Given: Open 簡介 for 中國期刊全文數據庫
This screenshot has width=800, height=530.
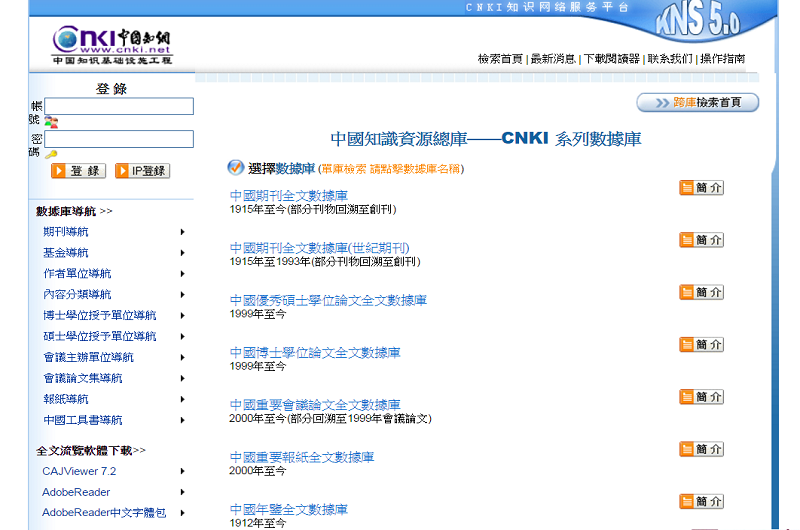Looking at the screenshot, I should 702,188.
